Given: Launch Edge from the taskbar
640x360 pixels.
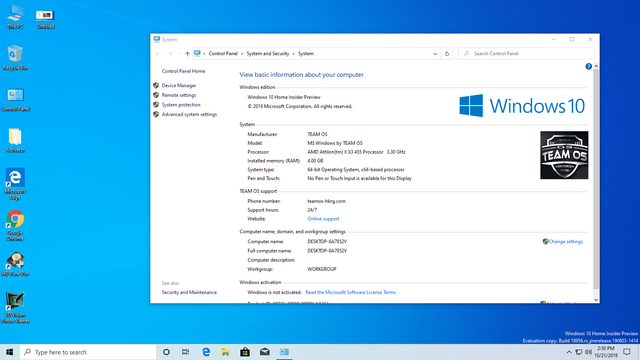Looking at the screenshot, I should click(206, 352).
